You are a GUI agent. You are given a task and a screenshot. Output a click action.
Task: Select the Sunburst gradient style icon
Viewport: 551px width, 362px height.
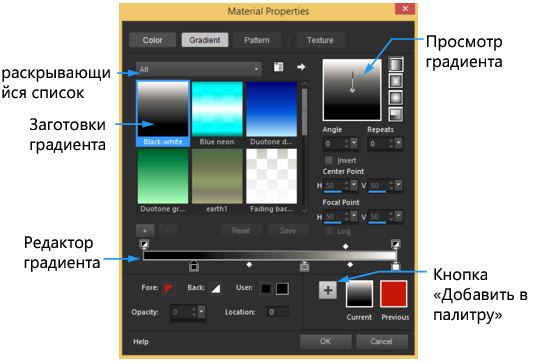click(396, 97)
